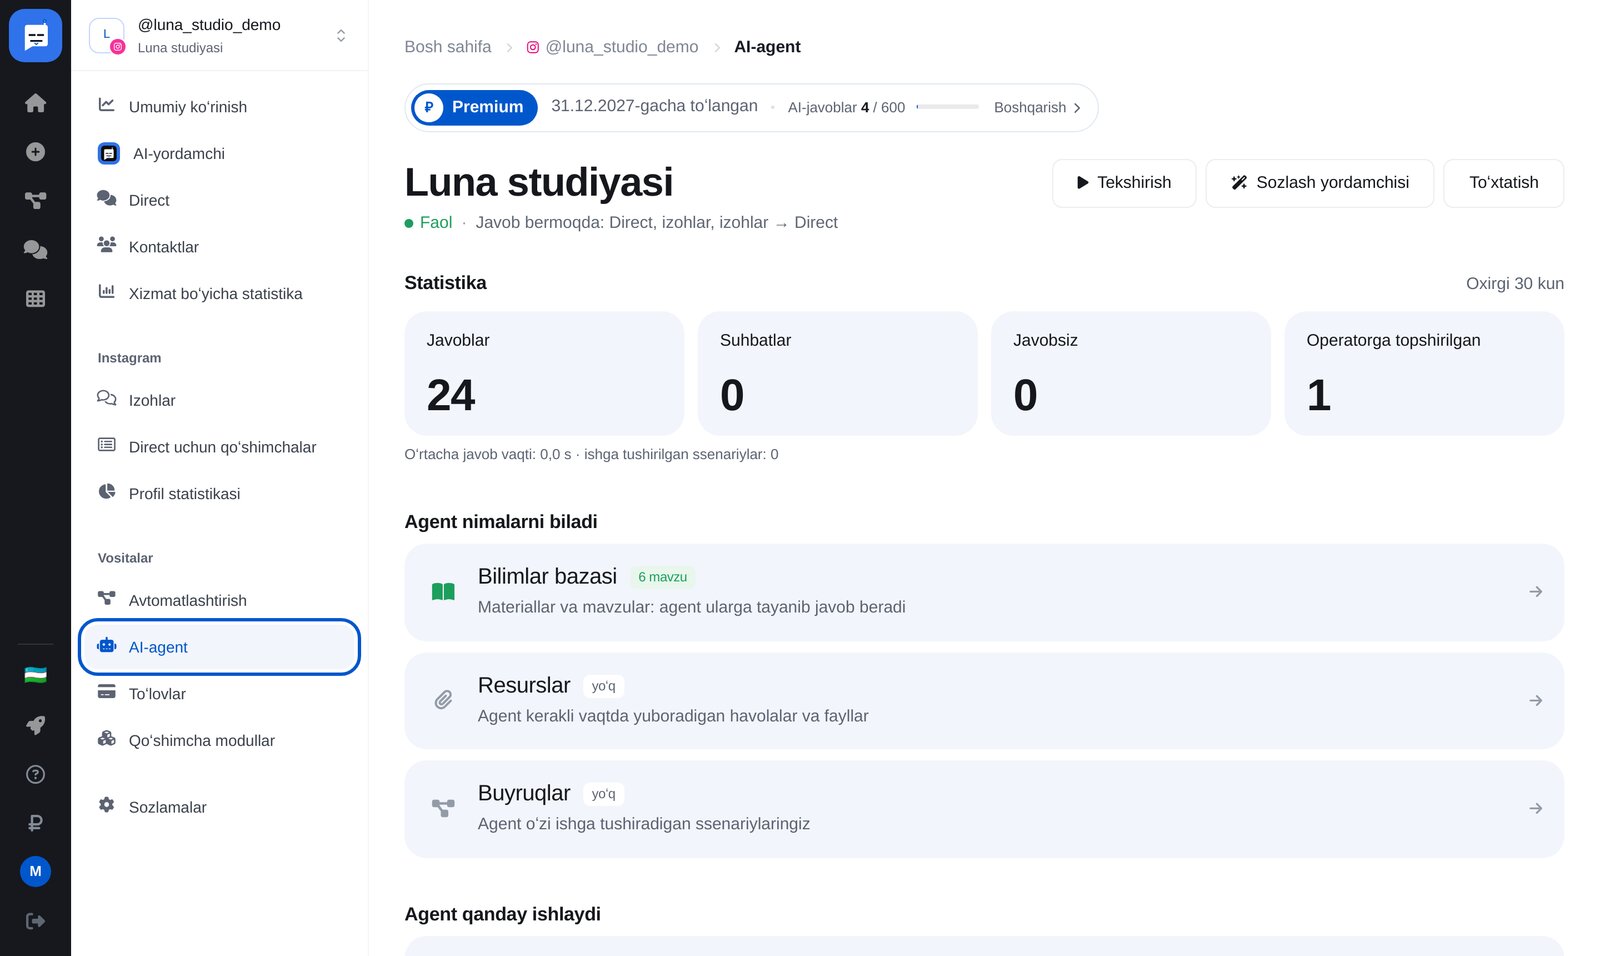Click the Tekshirish button
The width and height of the screenshot is (1600, 956).
(x=1124, y=183)
